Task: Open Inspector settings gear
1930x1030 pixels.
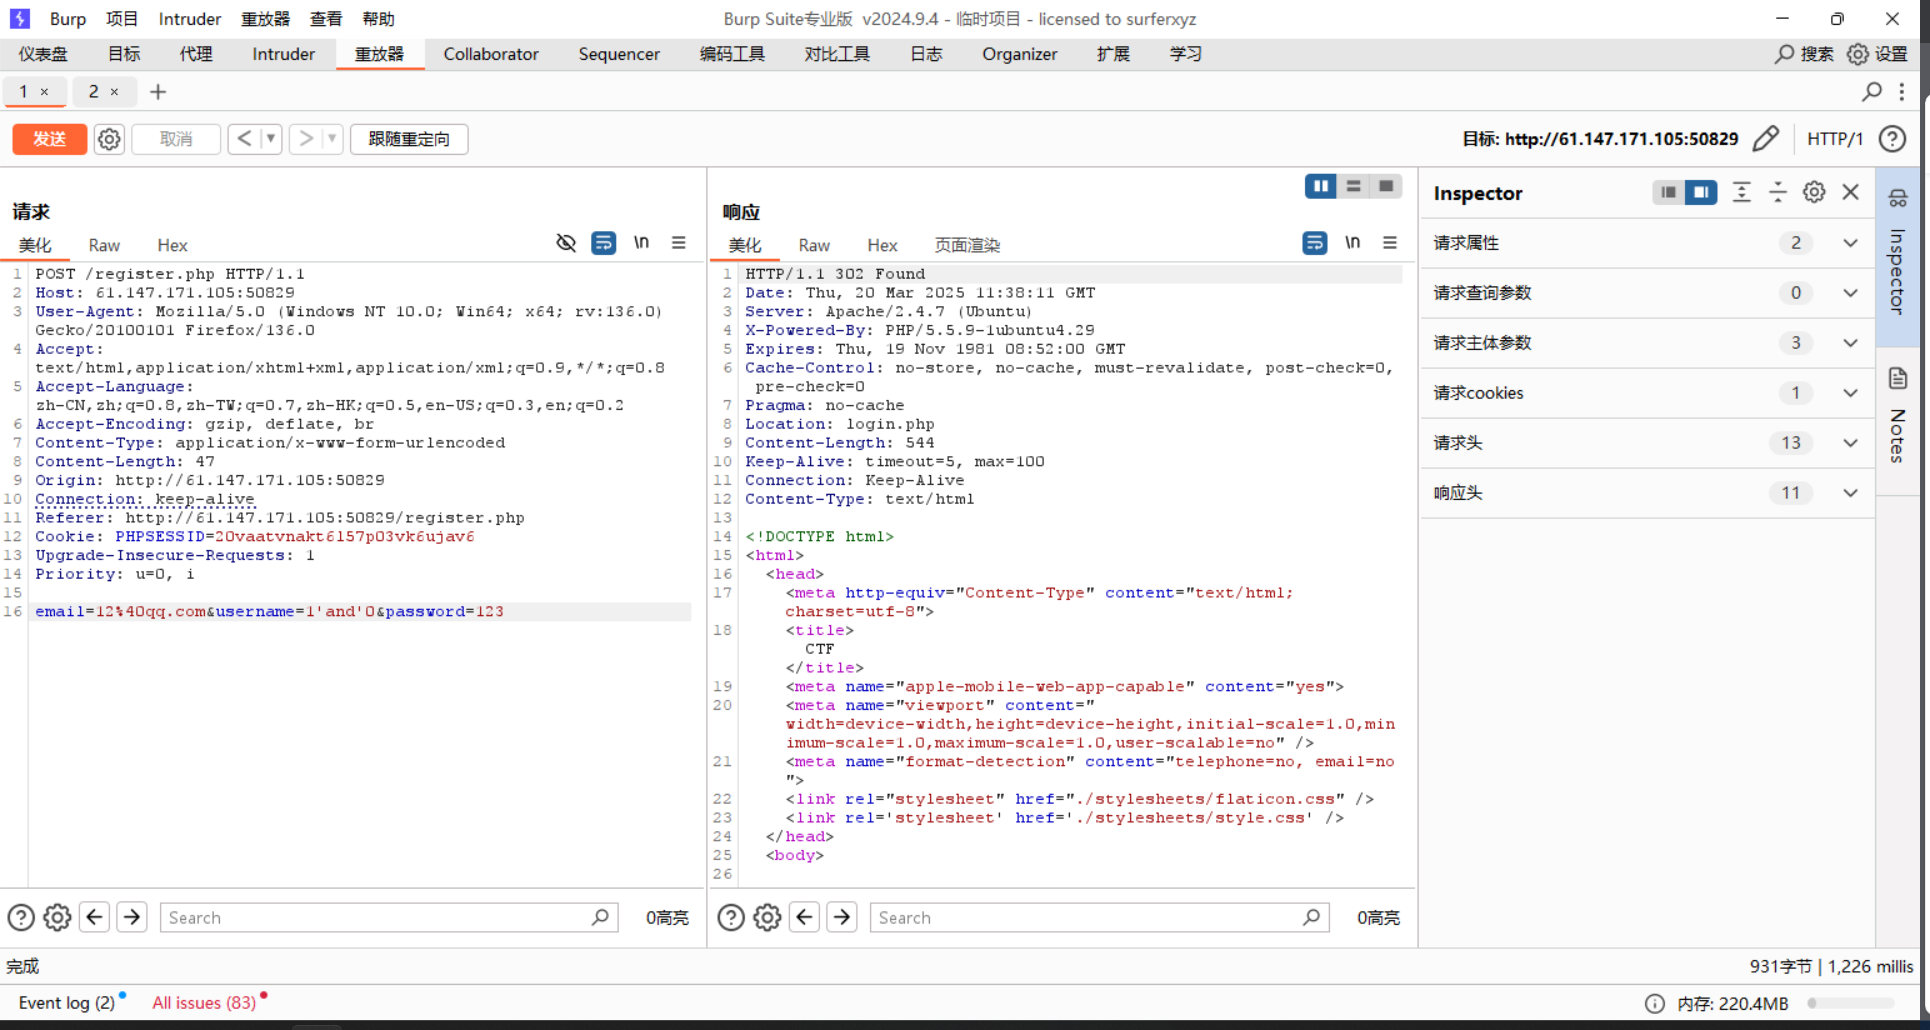Action: (x=1814, y=192)
